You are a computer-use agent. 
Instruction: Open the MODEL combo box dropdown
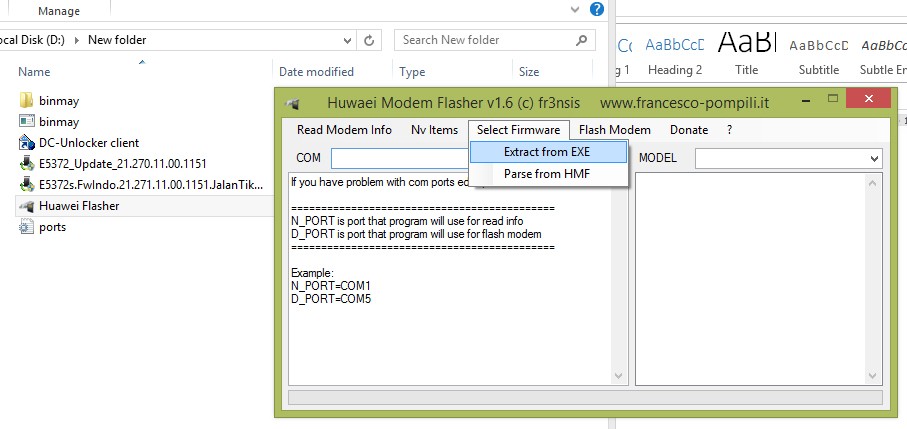[x=874, y=158]
